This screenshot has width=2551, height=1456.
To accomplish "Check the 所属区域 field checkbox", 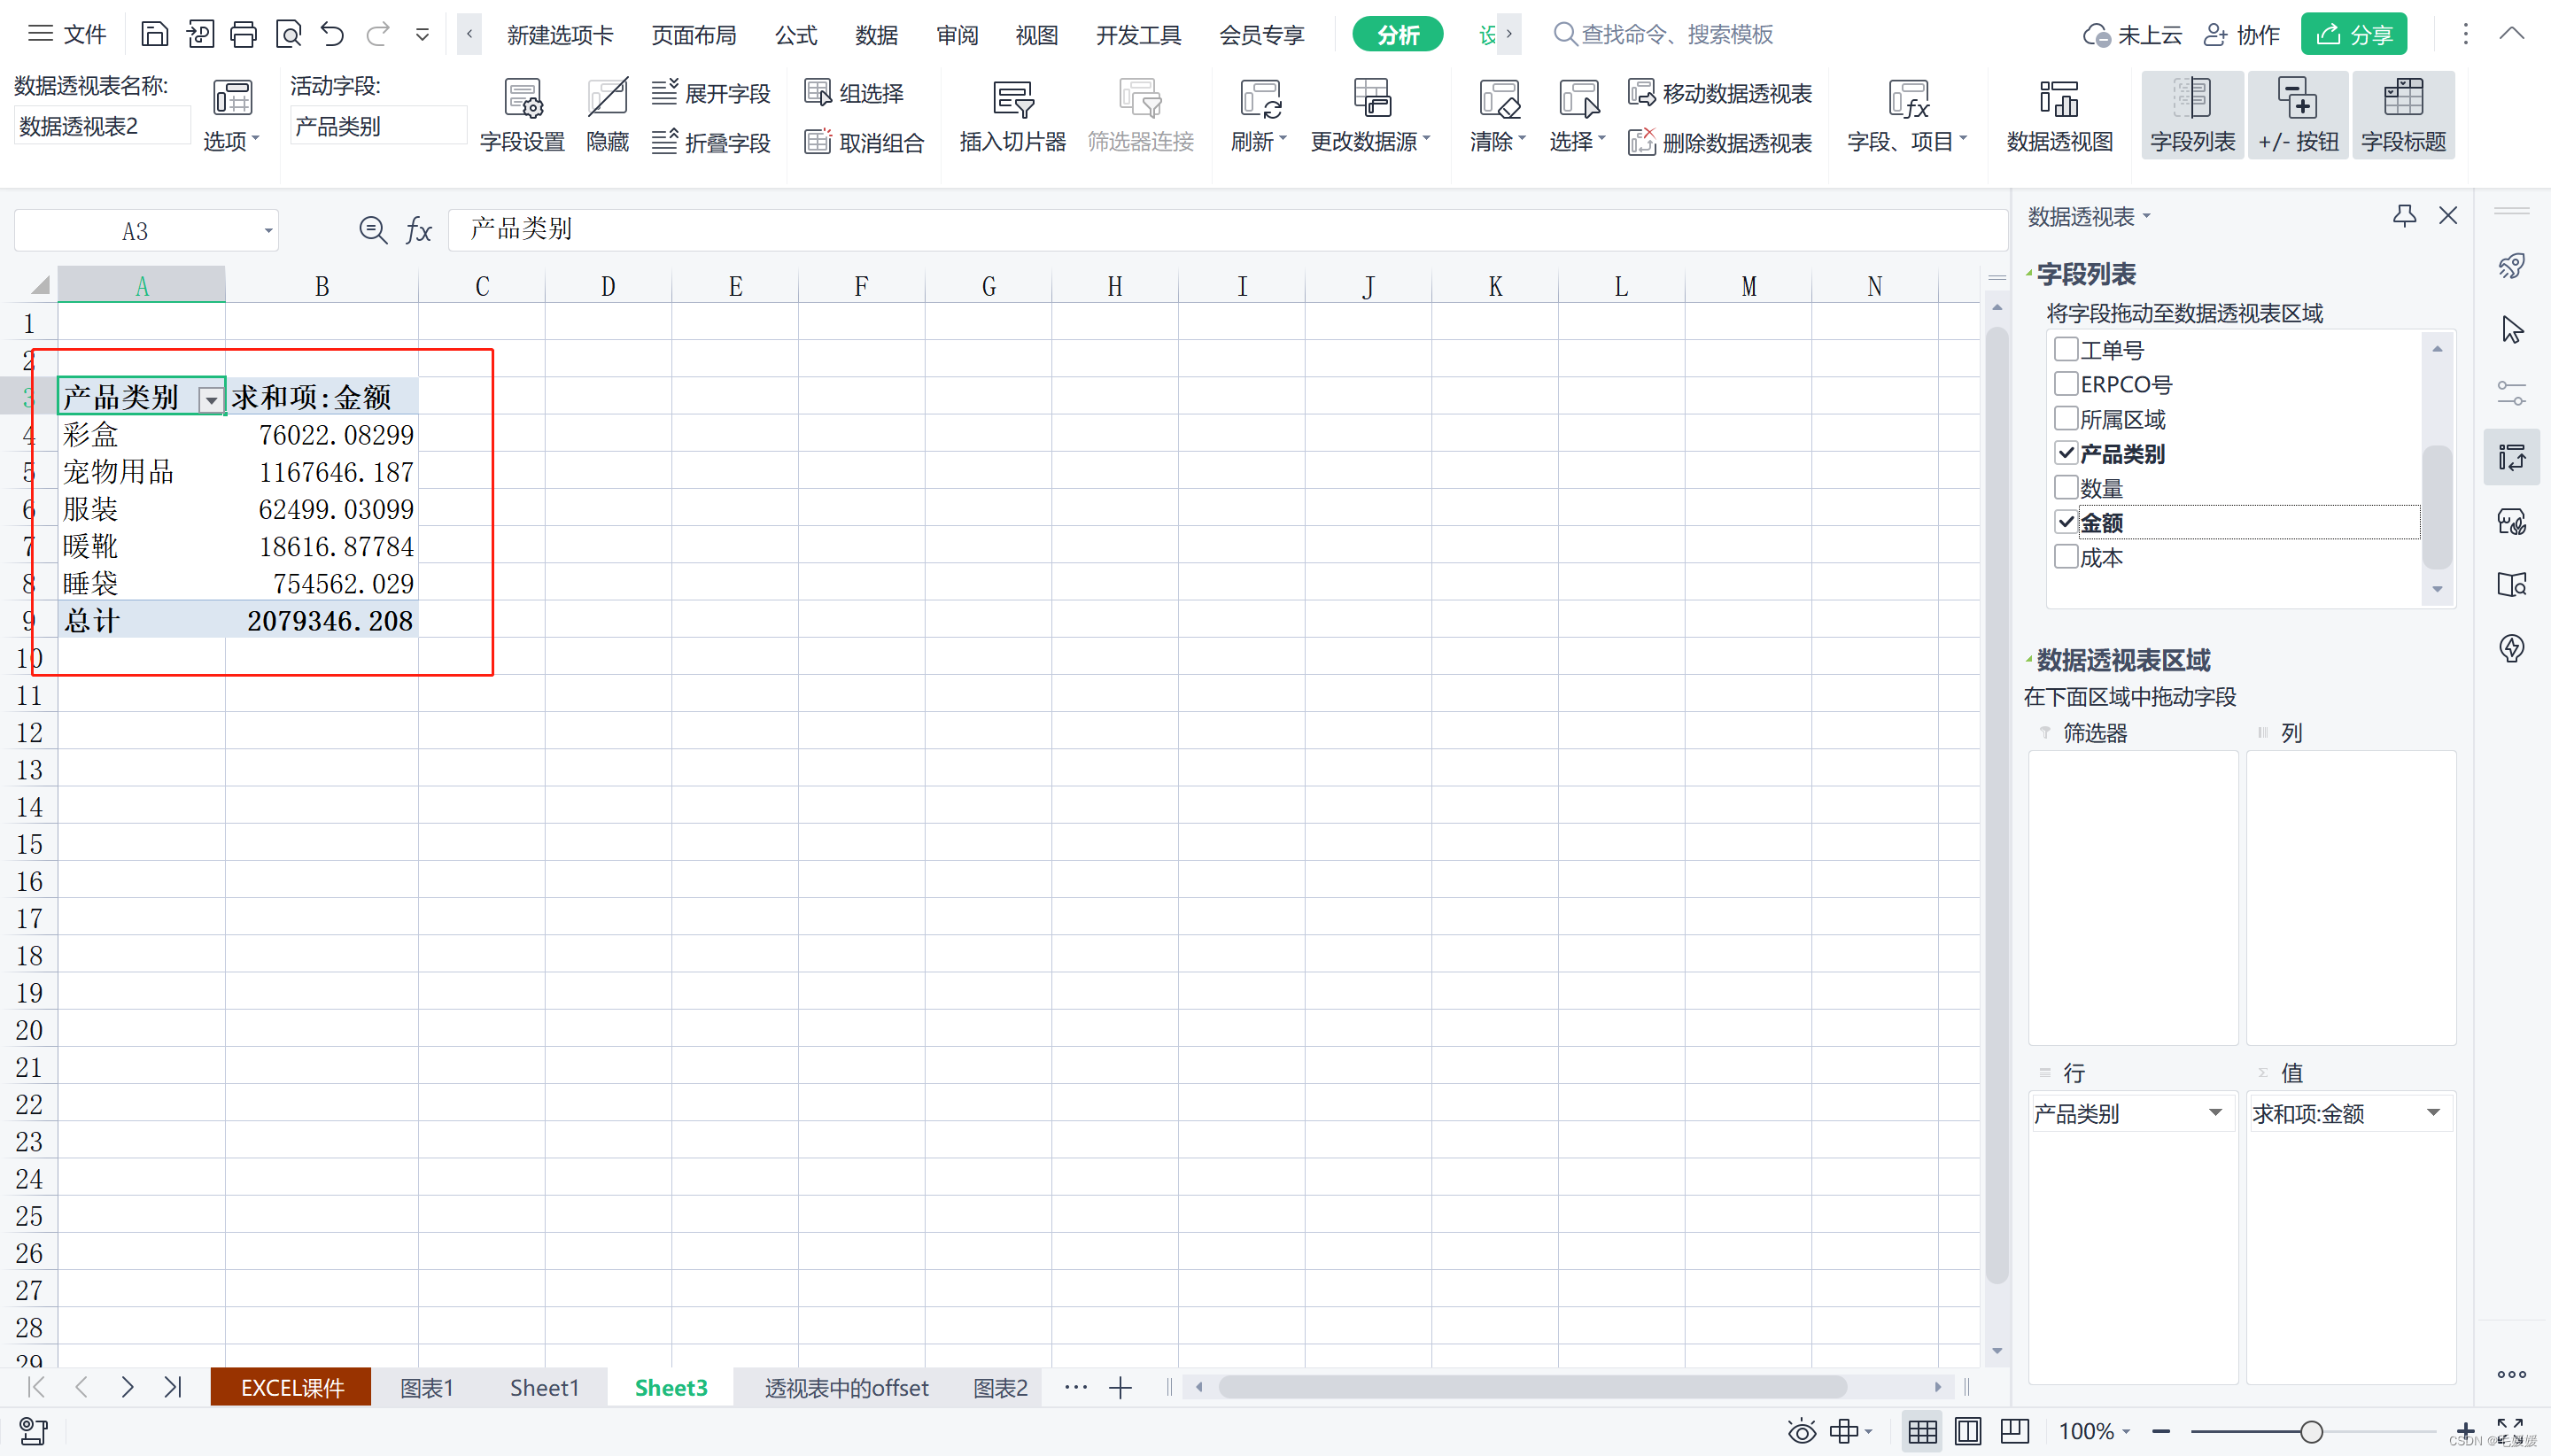I will click(2065, 418).
